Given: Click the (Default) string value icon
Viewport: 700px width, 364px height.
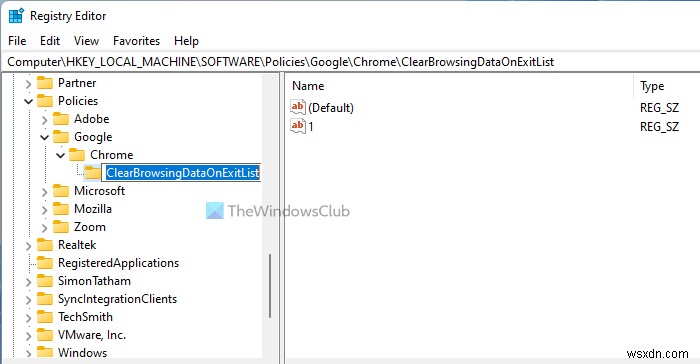Looking at the screenshot, I should 298,107.
